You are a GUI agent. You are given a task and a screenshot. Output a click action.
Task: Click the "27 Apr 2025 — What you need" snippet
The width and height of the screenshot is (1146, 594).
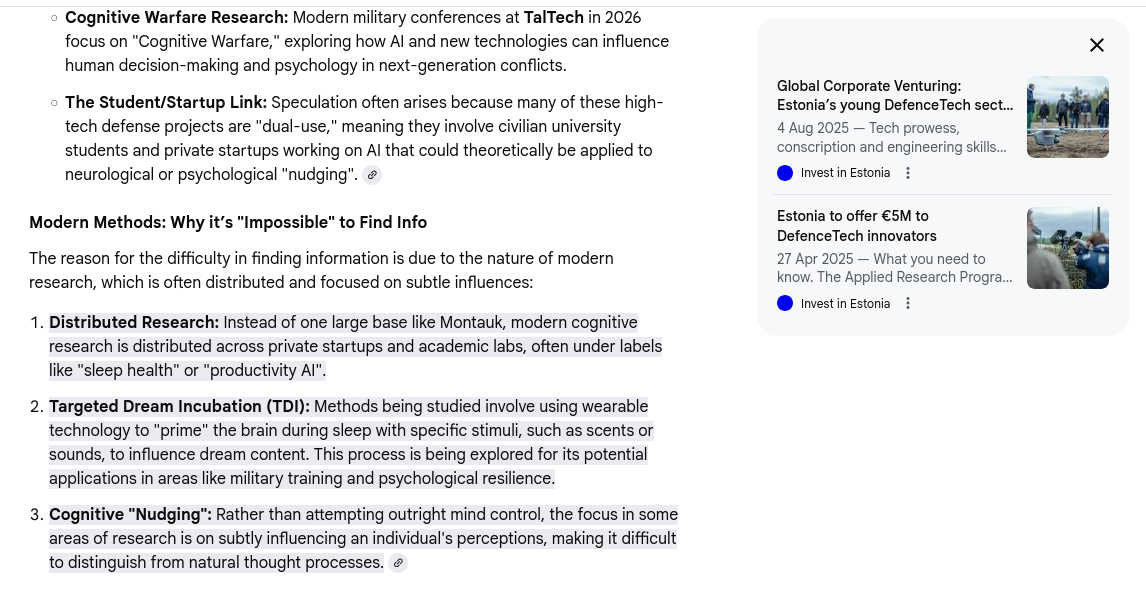[894, 268]
